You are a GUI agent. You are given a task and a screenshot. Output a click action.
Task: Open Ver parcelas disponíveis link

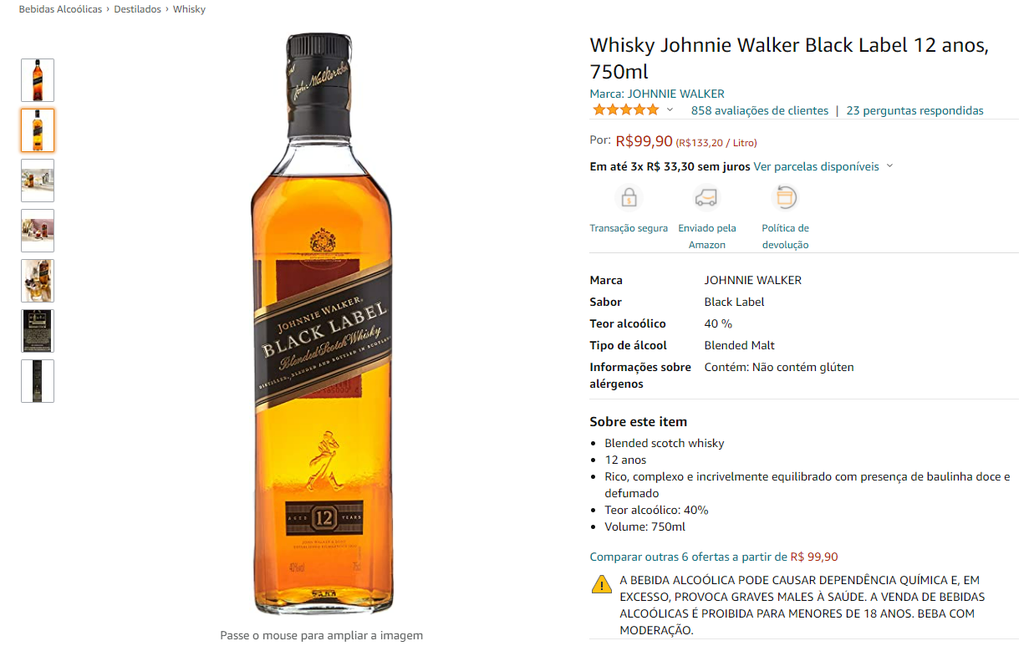pos(816,167)
